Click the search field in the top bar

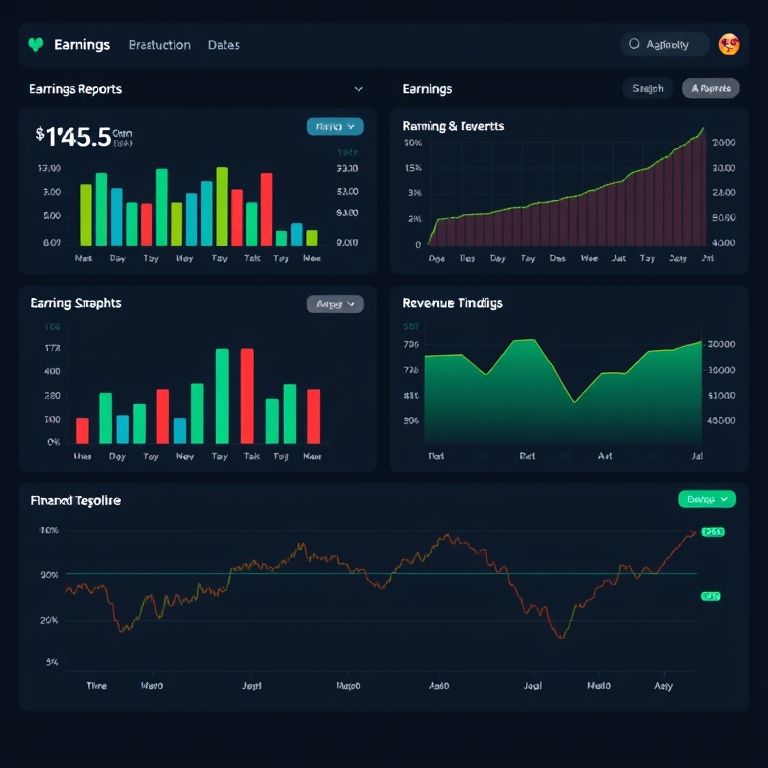coord(666,44)
